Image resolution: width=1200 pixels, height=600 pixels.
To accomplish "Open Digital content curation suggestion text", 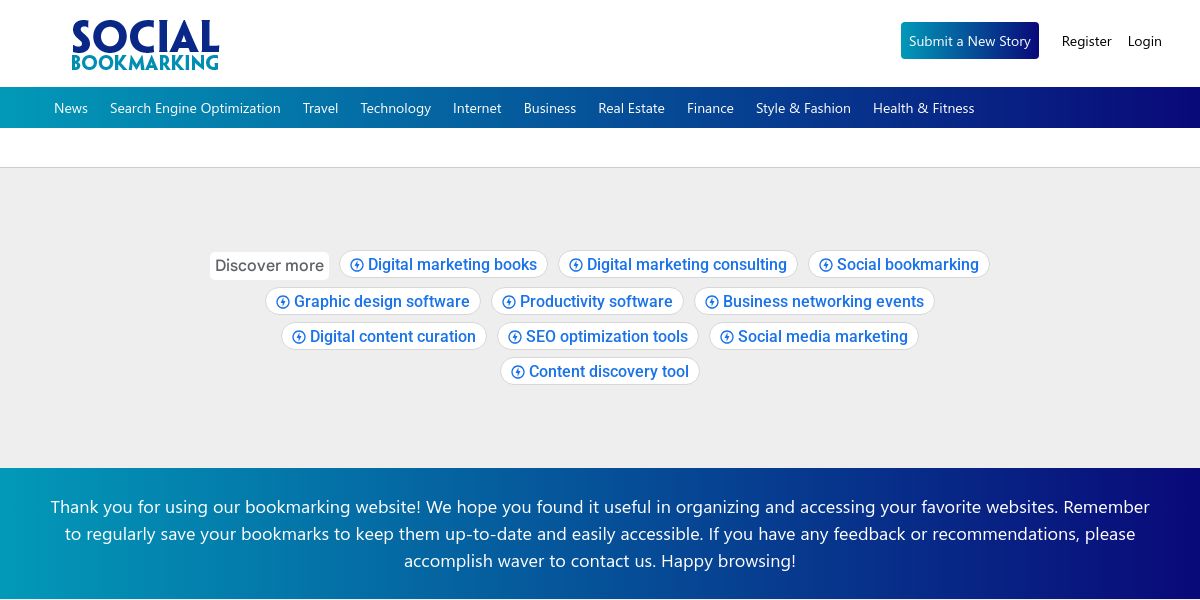I will [x=393, y=337].
